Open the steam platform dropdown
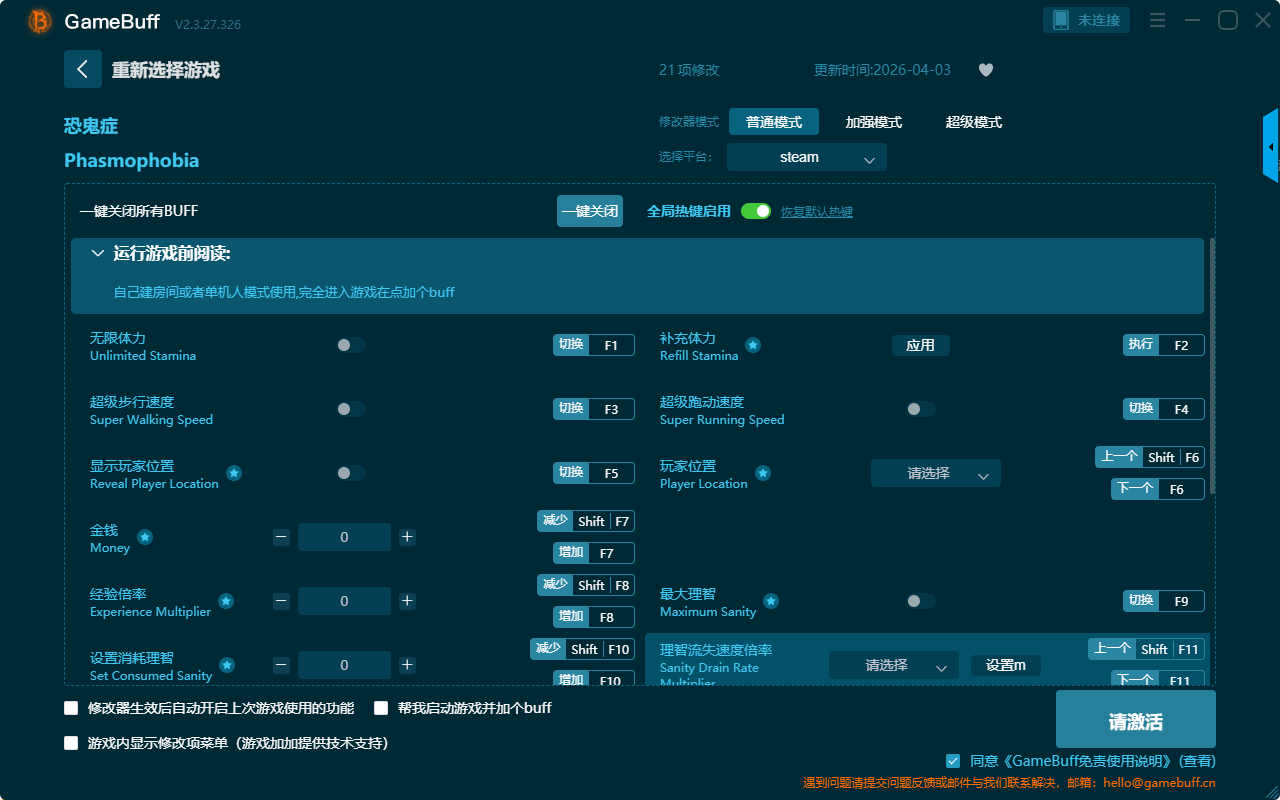 806,157
